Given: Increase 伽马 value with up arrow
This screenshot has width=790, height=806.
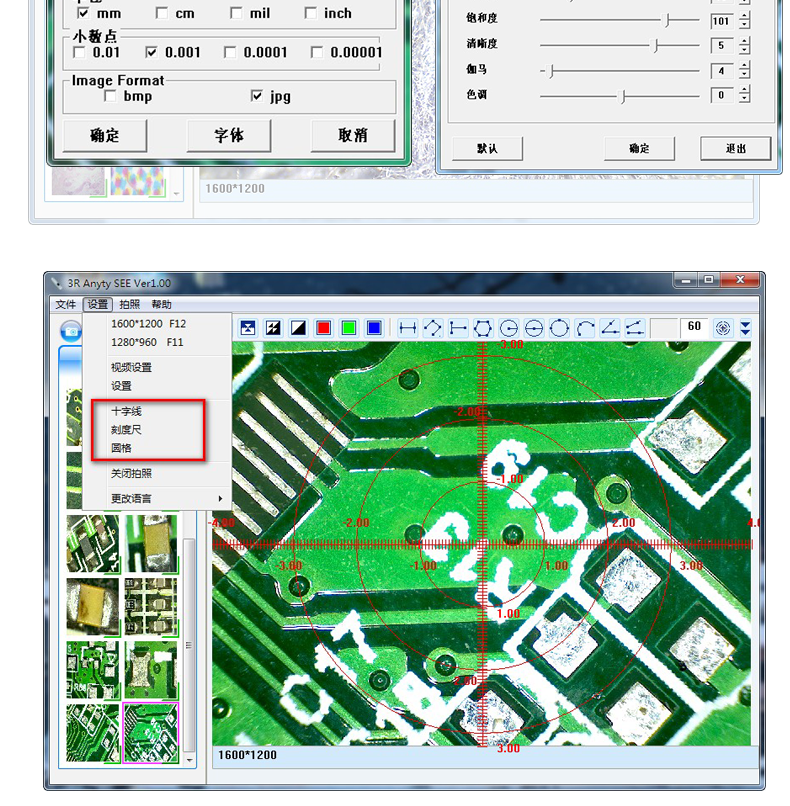Looking at the screenshot, I should click(x=744, y=66).
